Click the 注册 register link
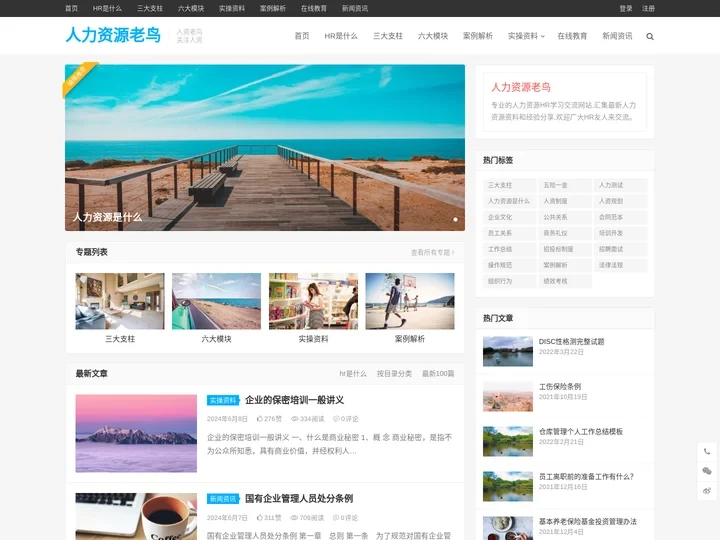 tap(648, 8)
